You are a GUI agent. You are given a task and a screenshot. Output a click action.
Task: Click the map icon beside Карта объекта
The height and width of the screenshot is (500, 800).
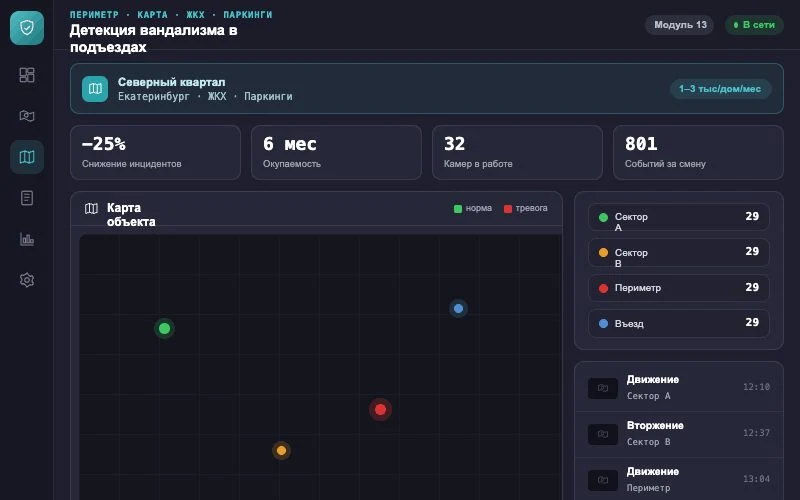click(x=91, y=208)
